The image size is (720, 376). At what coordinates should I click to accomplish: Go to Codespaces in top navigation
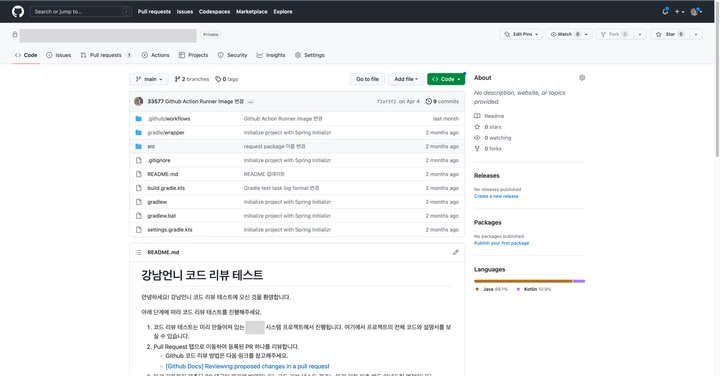point(214,11)
